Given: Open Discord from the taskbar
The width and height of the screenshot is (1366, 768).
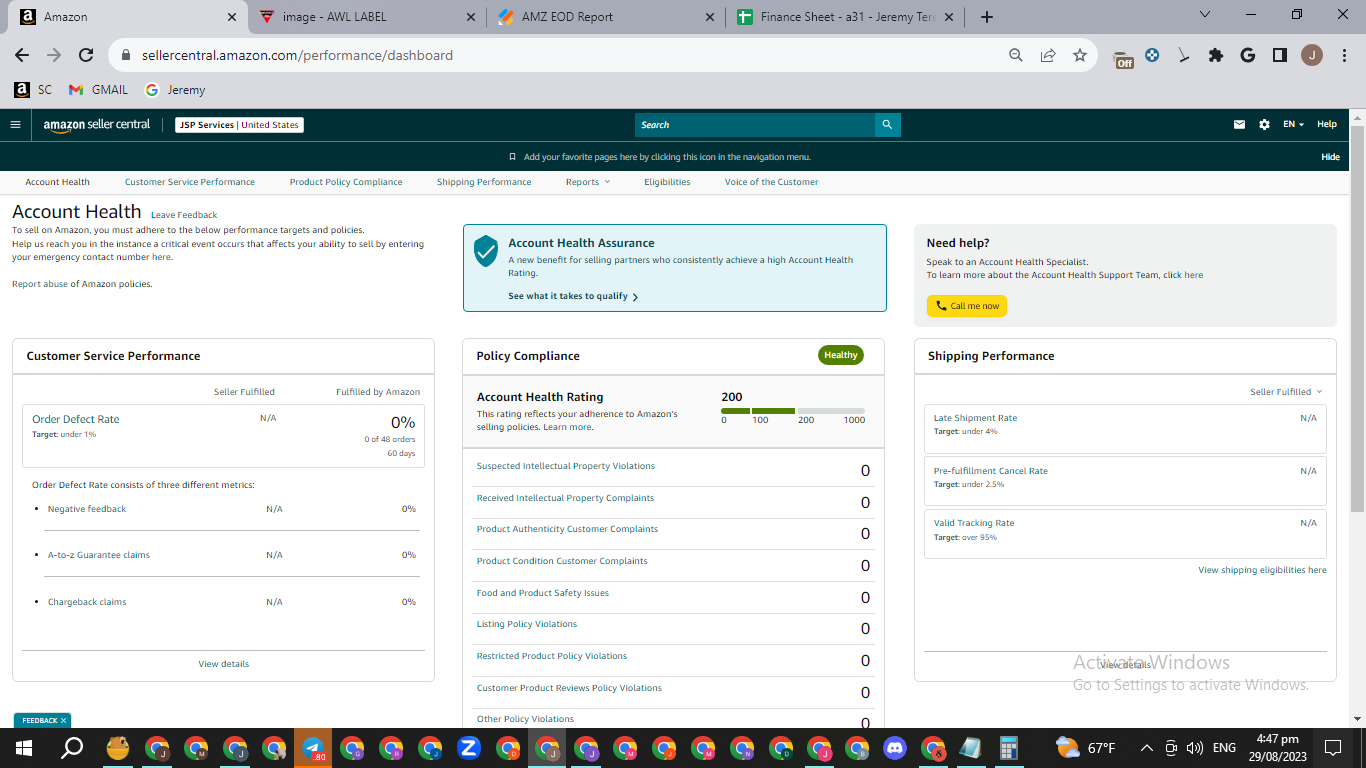Looking at the screenshot, I should [894, 748].
